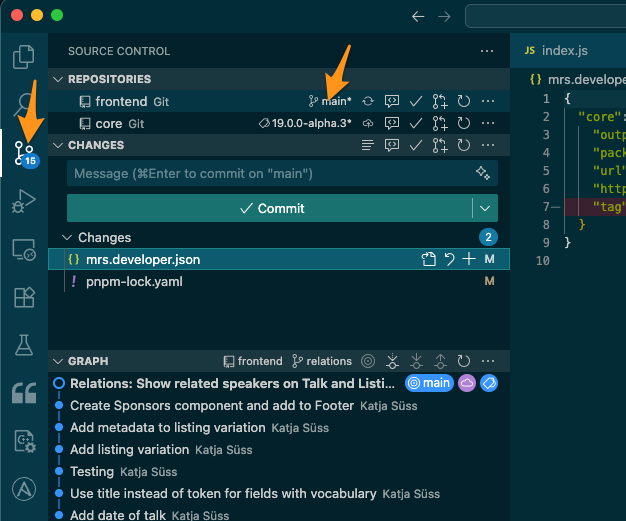Discard changes on mrs.developer.json

click(x=449, y=260)
